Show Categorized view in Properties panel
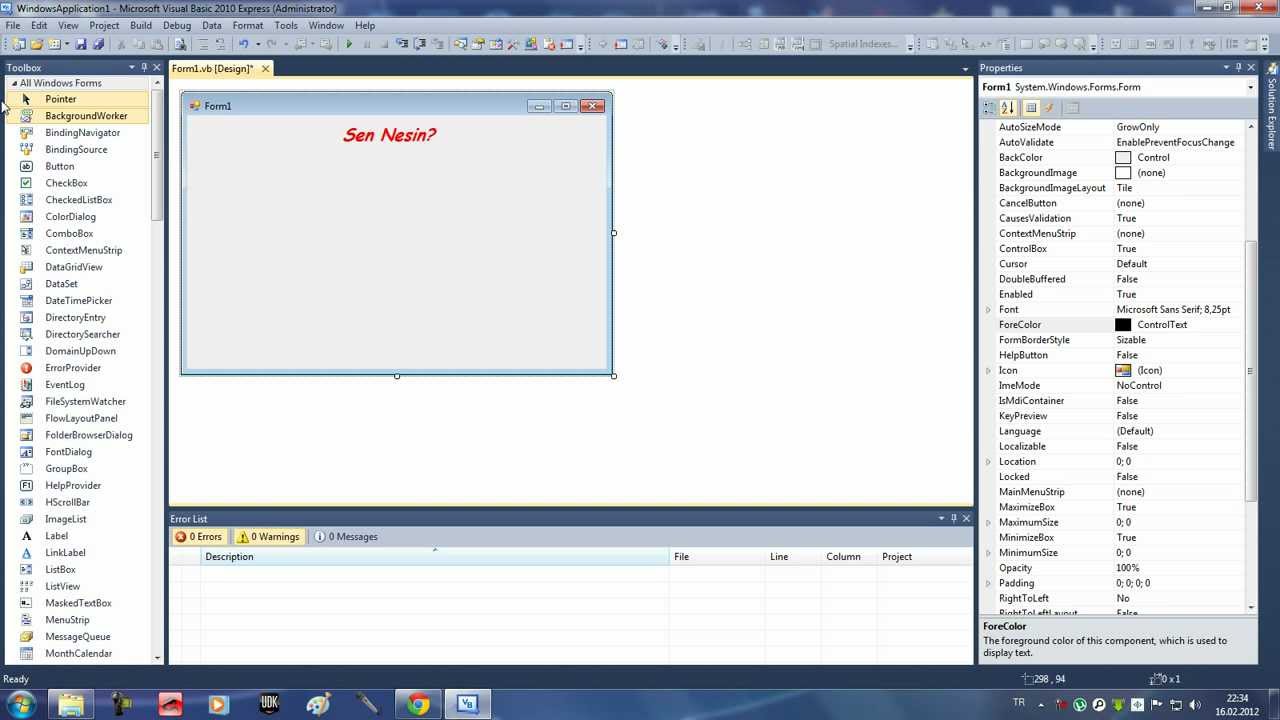Viewport: 1280px width, 720px height. coord(990,108)
